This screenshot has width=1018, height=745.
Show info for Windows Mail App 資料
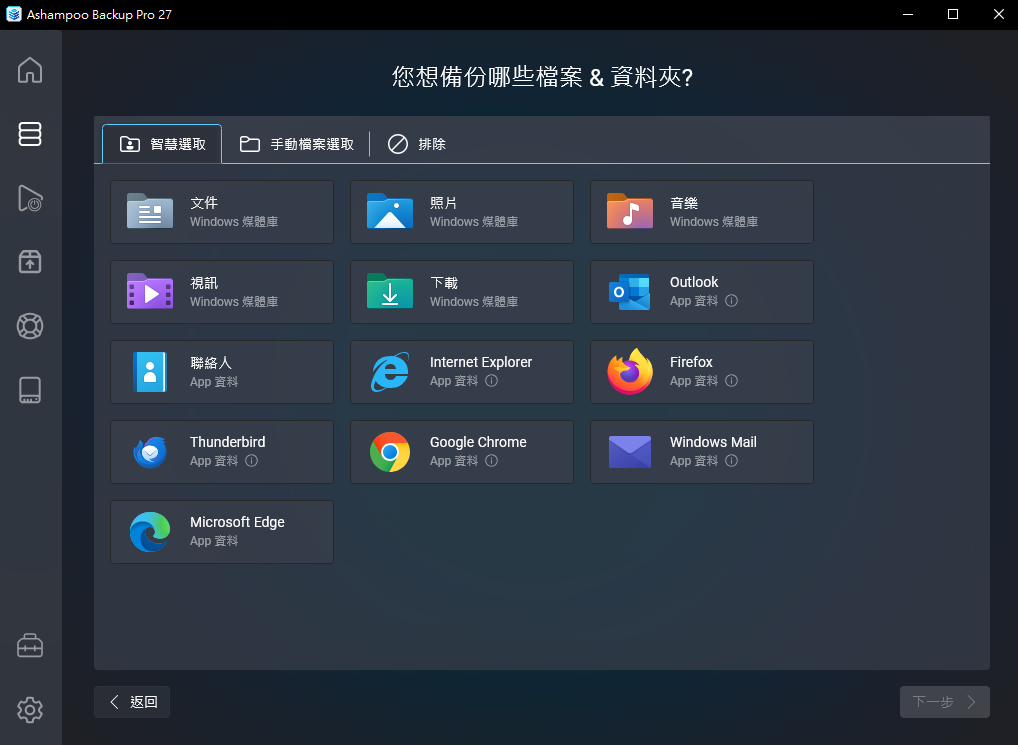[731, 460]
